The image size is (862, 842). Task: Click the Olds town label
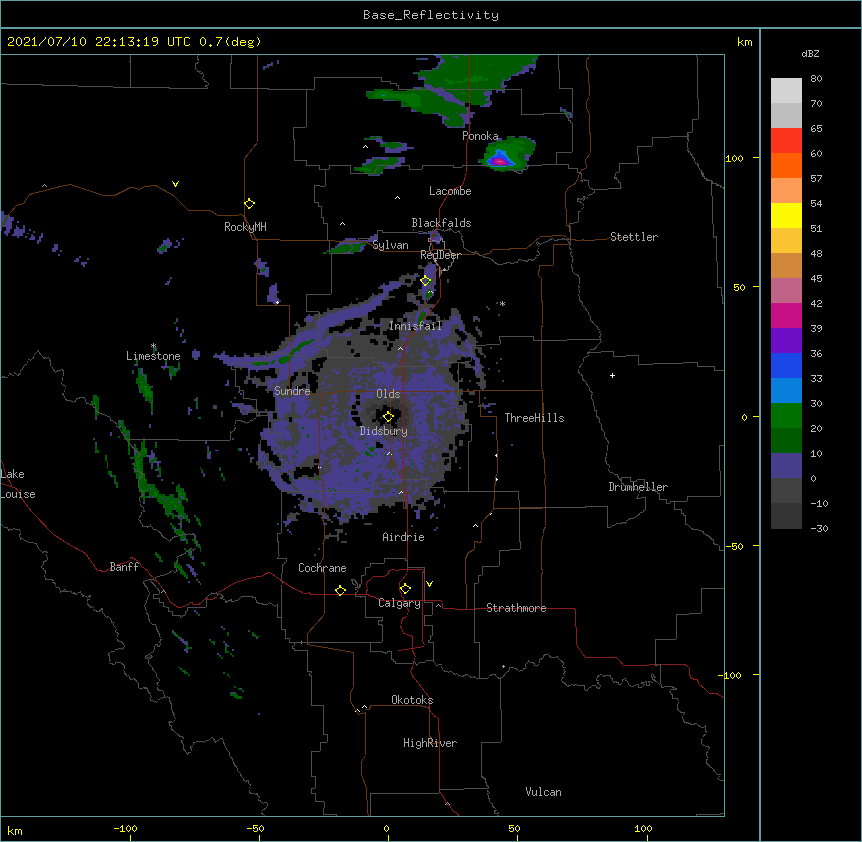click(388, 394)
